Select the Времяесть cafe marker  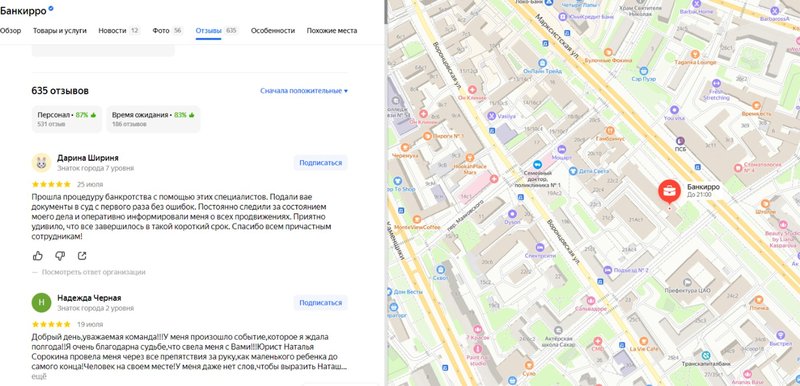[x=756, y=106]
